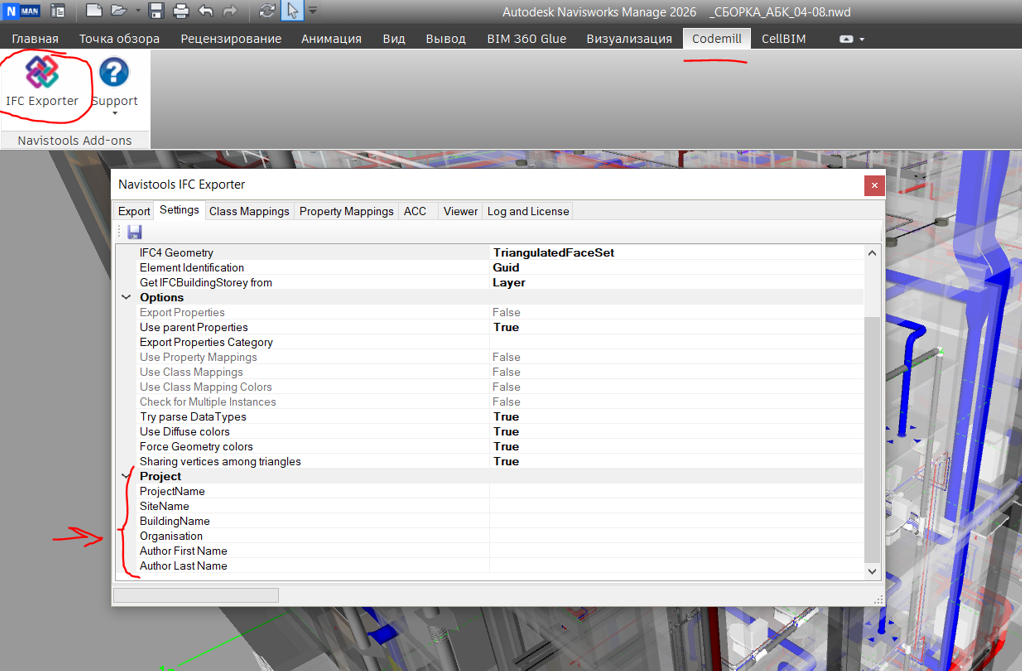Image resolution: width=1022 pixels, height=671 pixels.
Task: Click the Organisation value field
Action: tap(677, 536)
